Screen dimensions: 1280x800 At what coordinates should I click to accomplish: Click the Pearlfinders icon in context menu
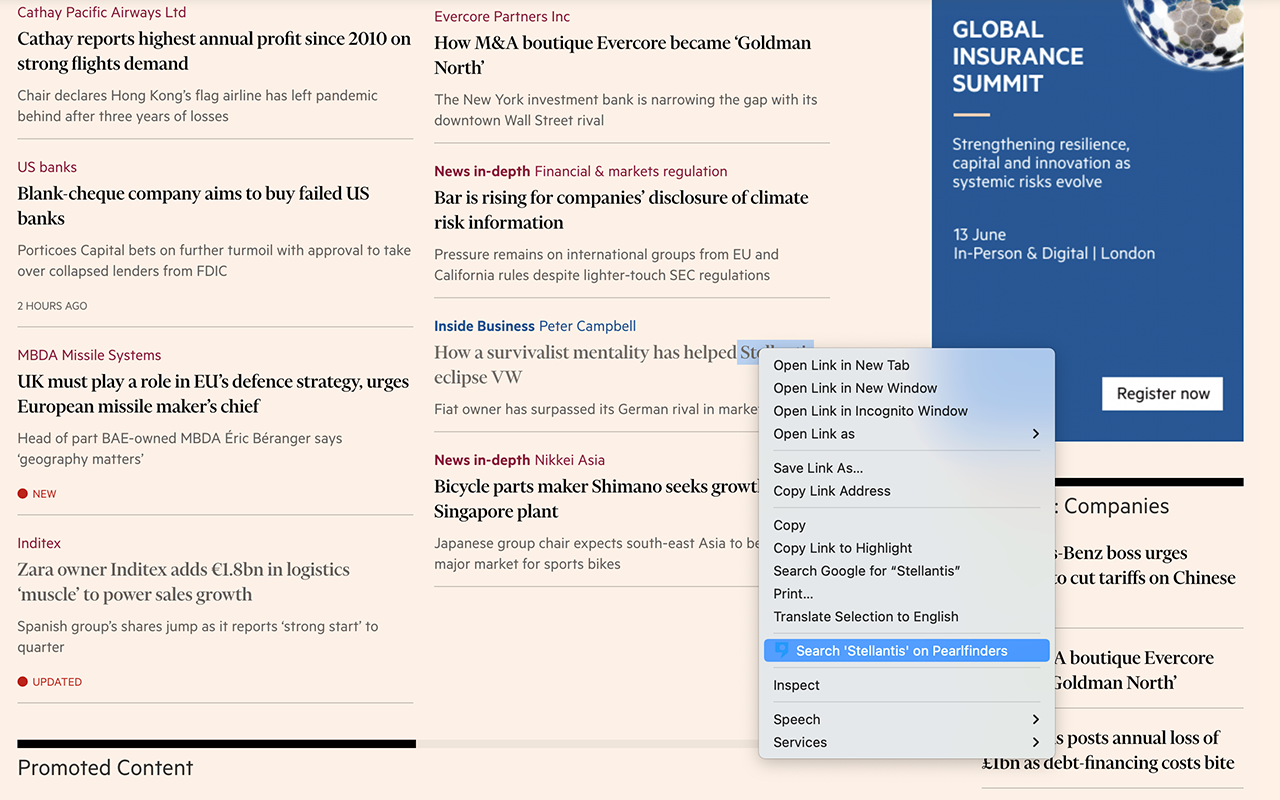(x=782, y=650)
